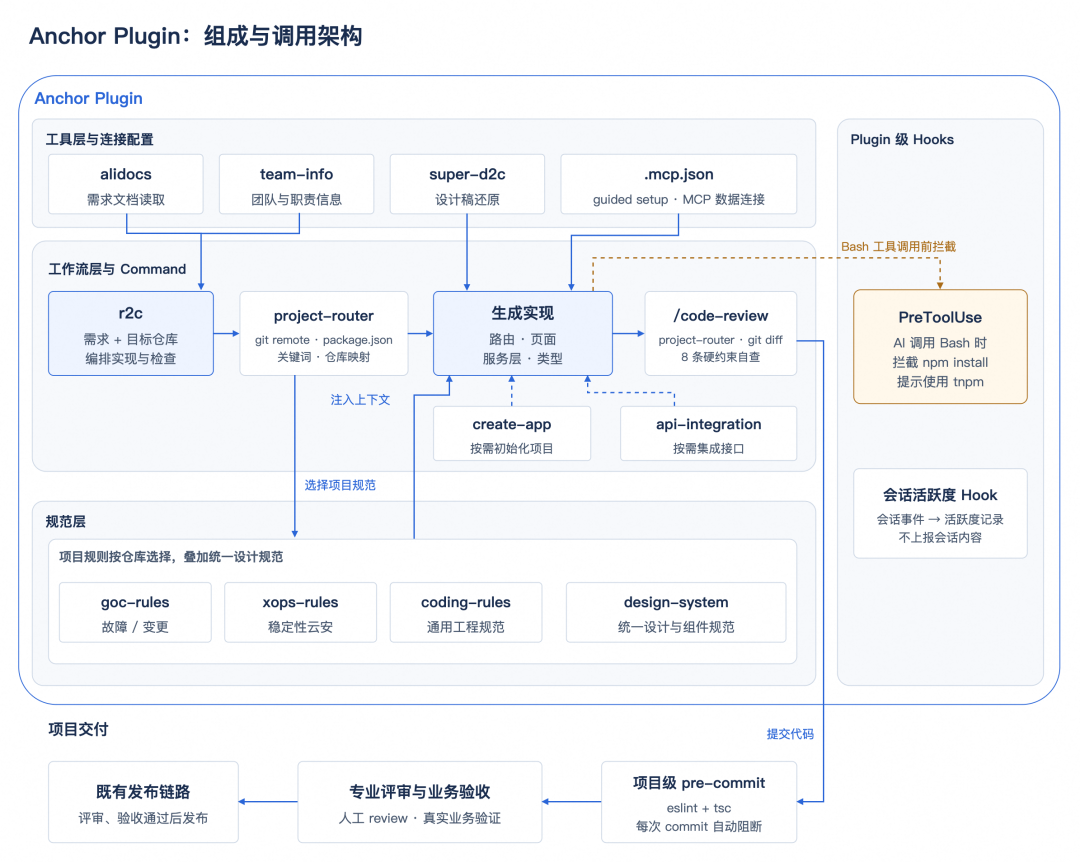
Task: Click the 'Plugin 级 Hooks' title
Action: 902,139
